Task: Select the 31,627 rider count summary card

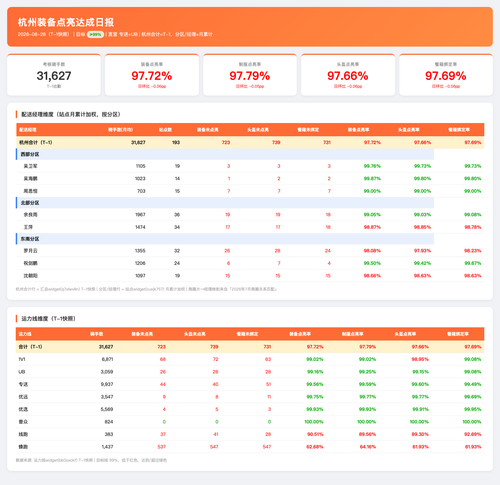Action: point(54,75)
